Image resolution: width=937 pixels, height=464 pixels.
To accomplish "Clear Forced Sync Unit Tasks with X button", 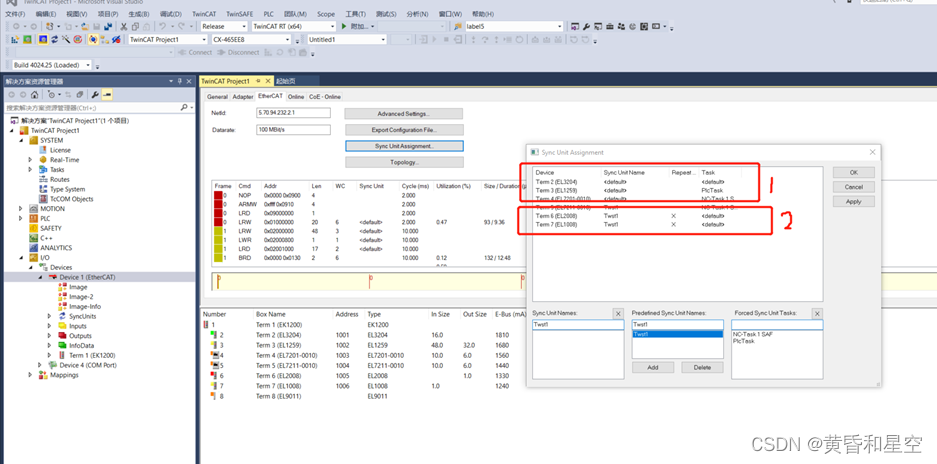I will pyautogui.click(x=815, y=314).
